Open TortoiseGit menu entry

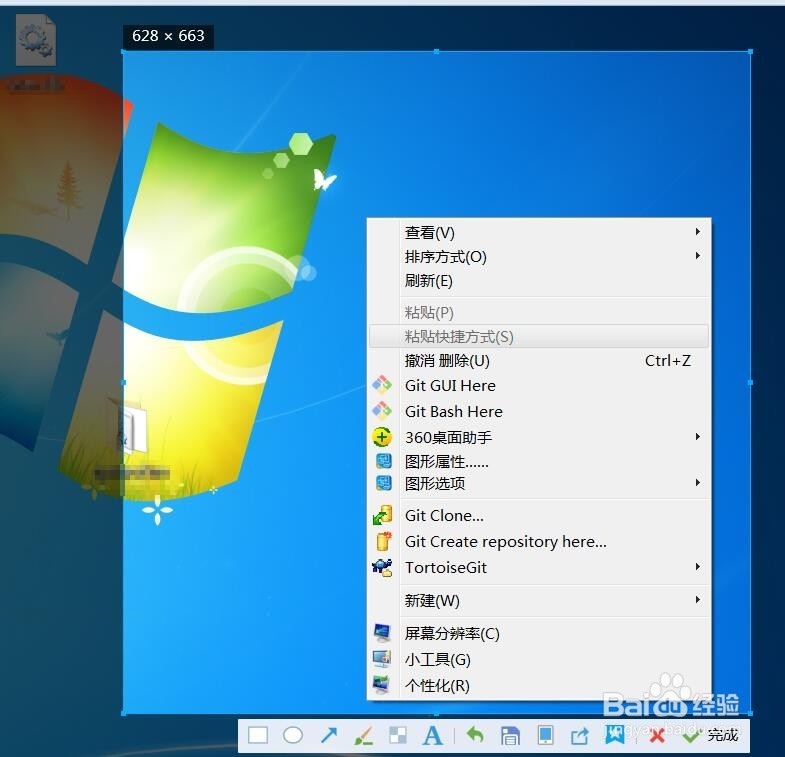[539, 568]
